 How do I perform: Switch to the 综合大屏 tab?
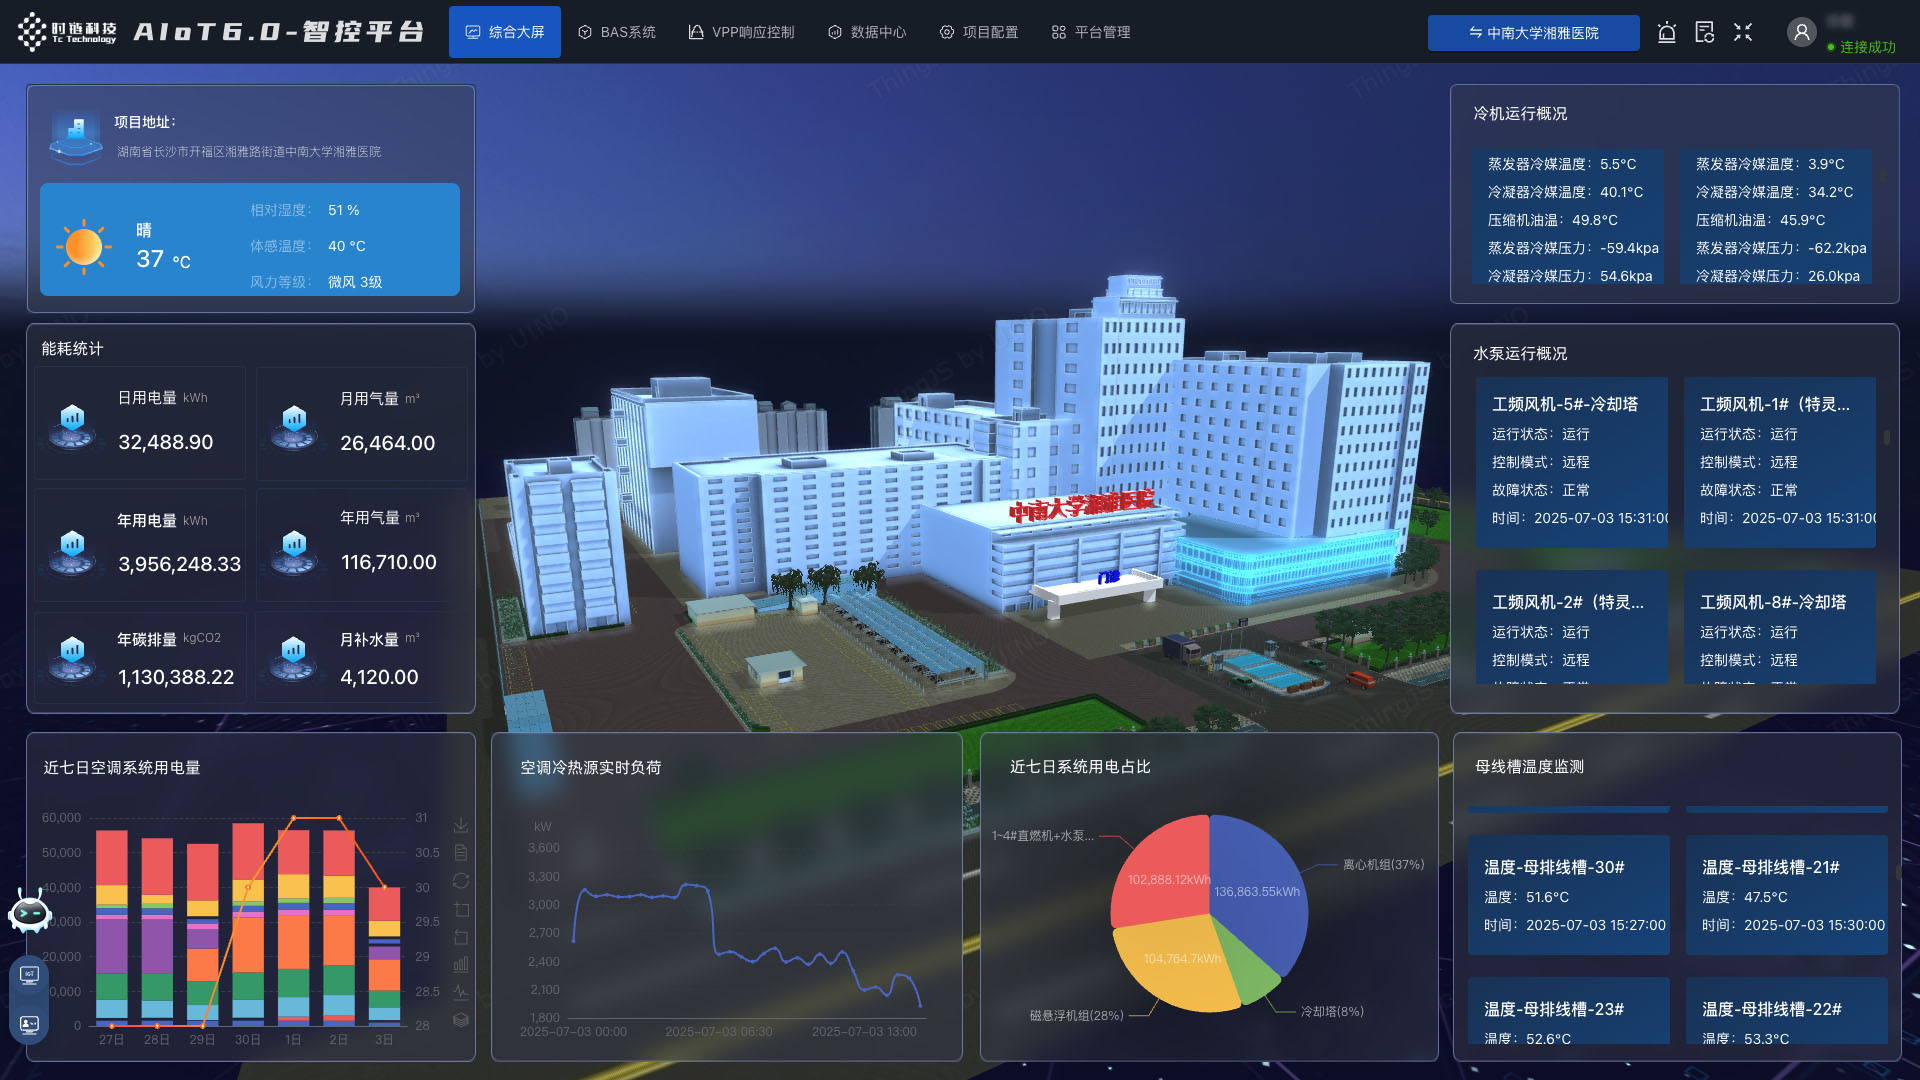pos(505,32)
